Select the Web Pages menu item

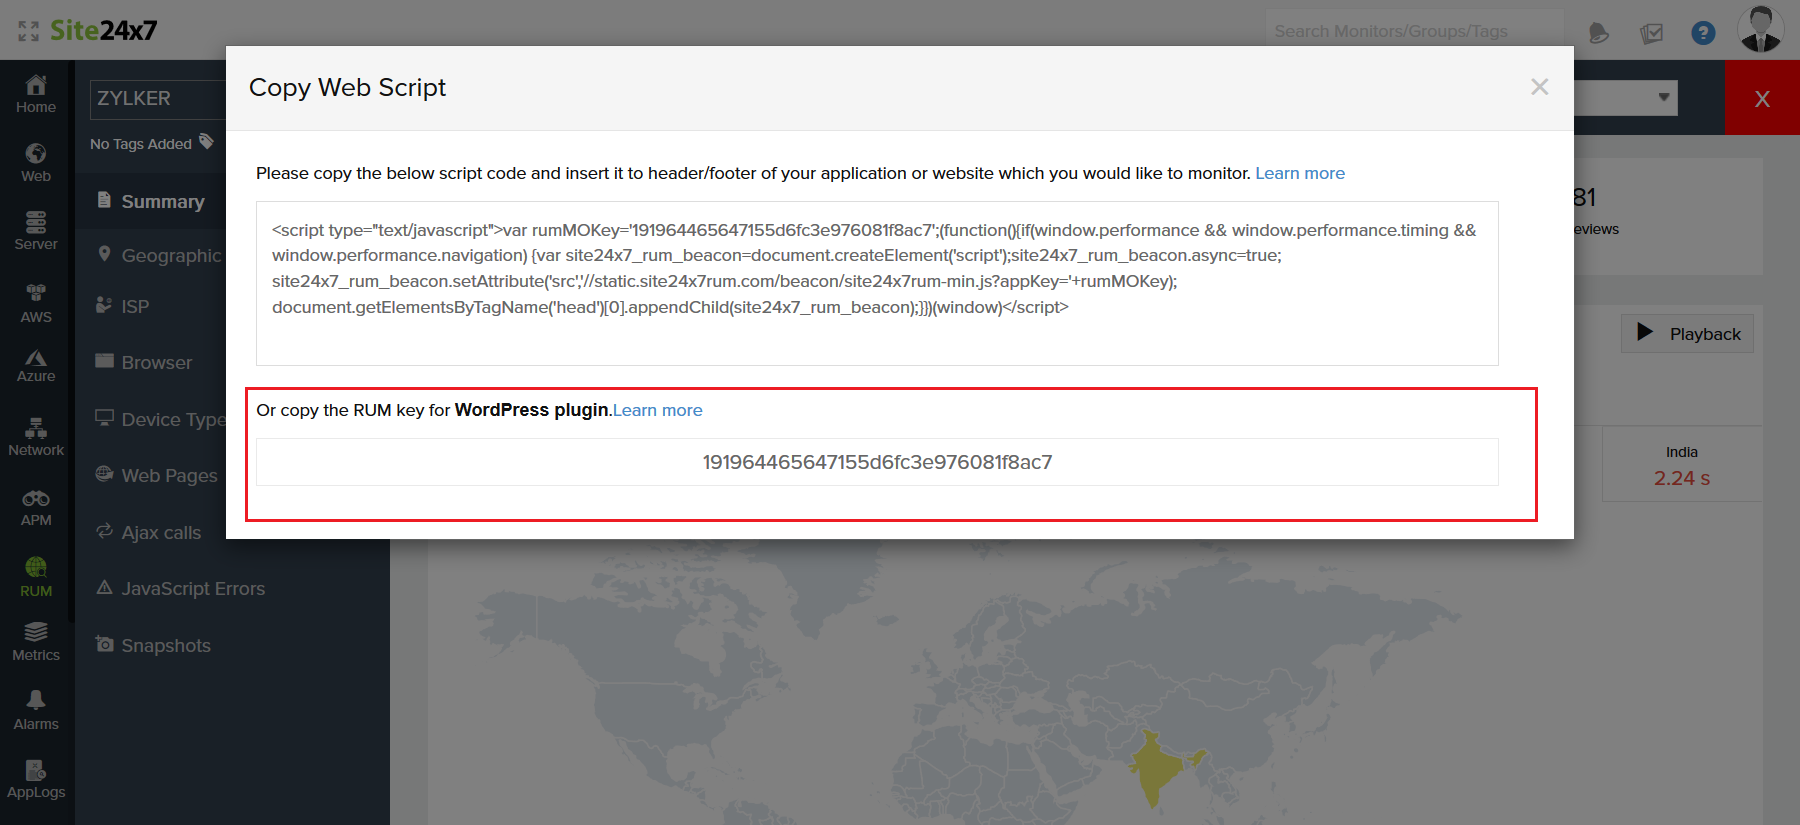coord(156,475)
